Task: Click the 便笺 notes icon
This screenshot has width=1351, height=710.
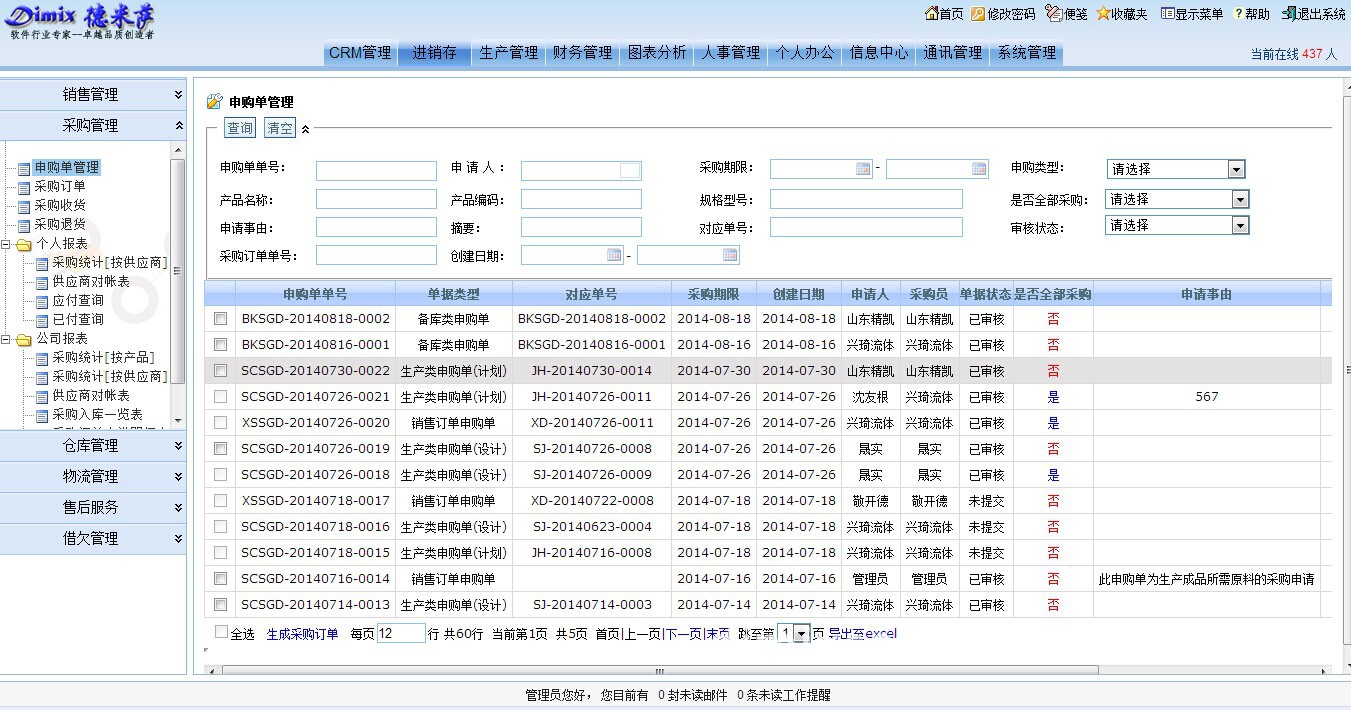Action: coord(1053,14)
